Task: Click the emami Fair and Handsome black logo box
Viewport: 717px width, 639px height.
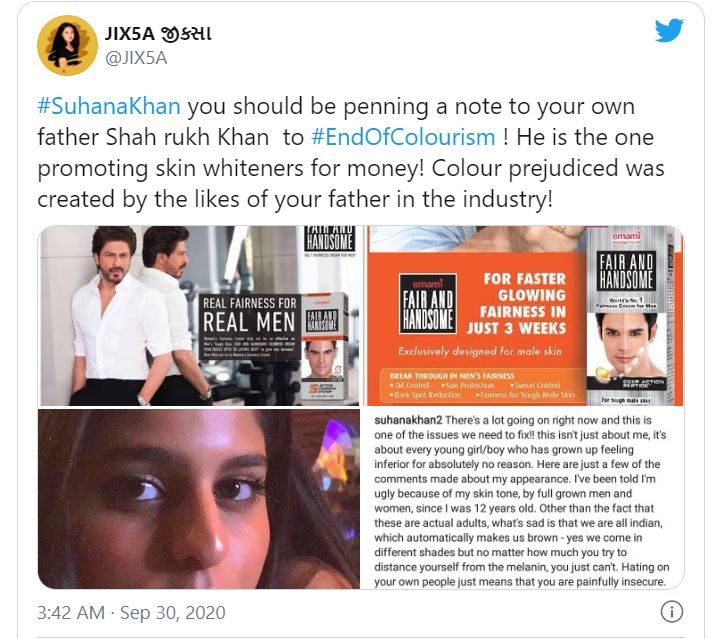Action: coord(428,303)
